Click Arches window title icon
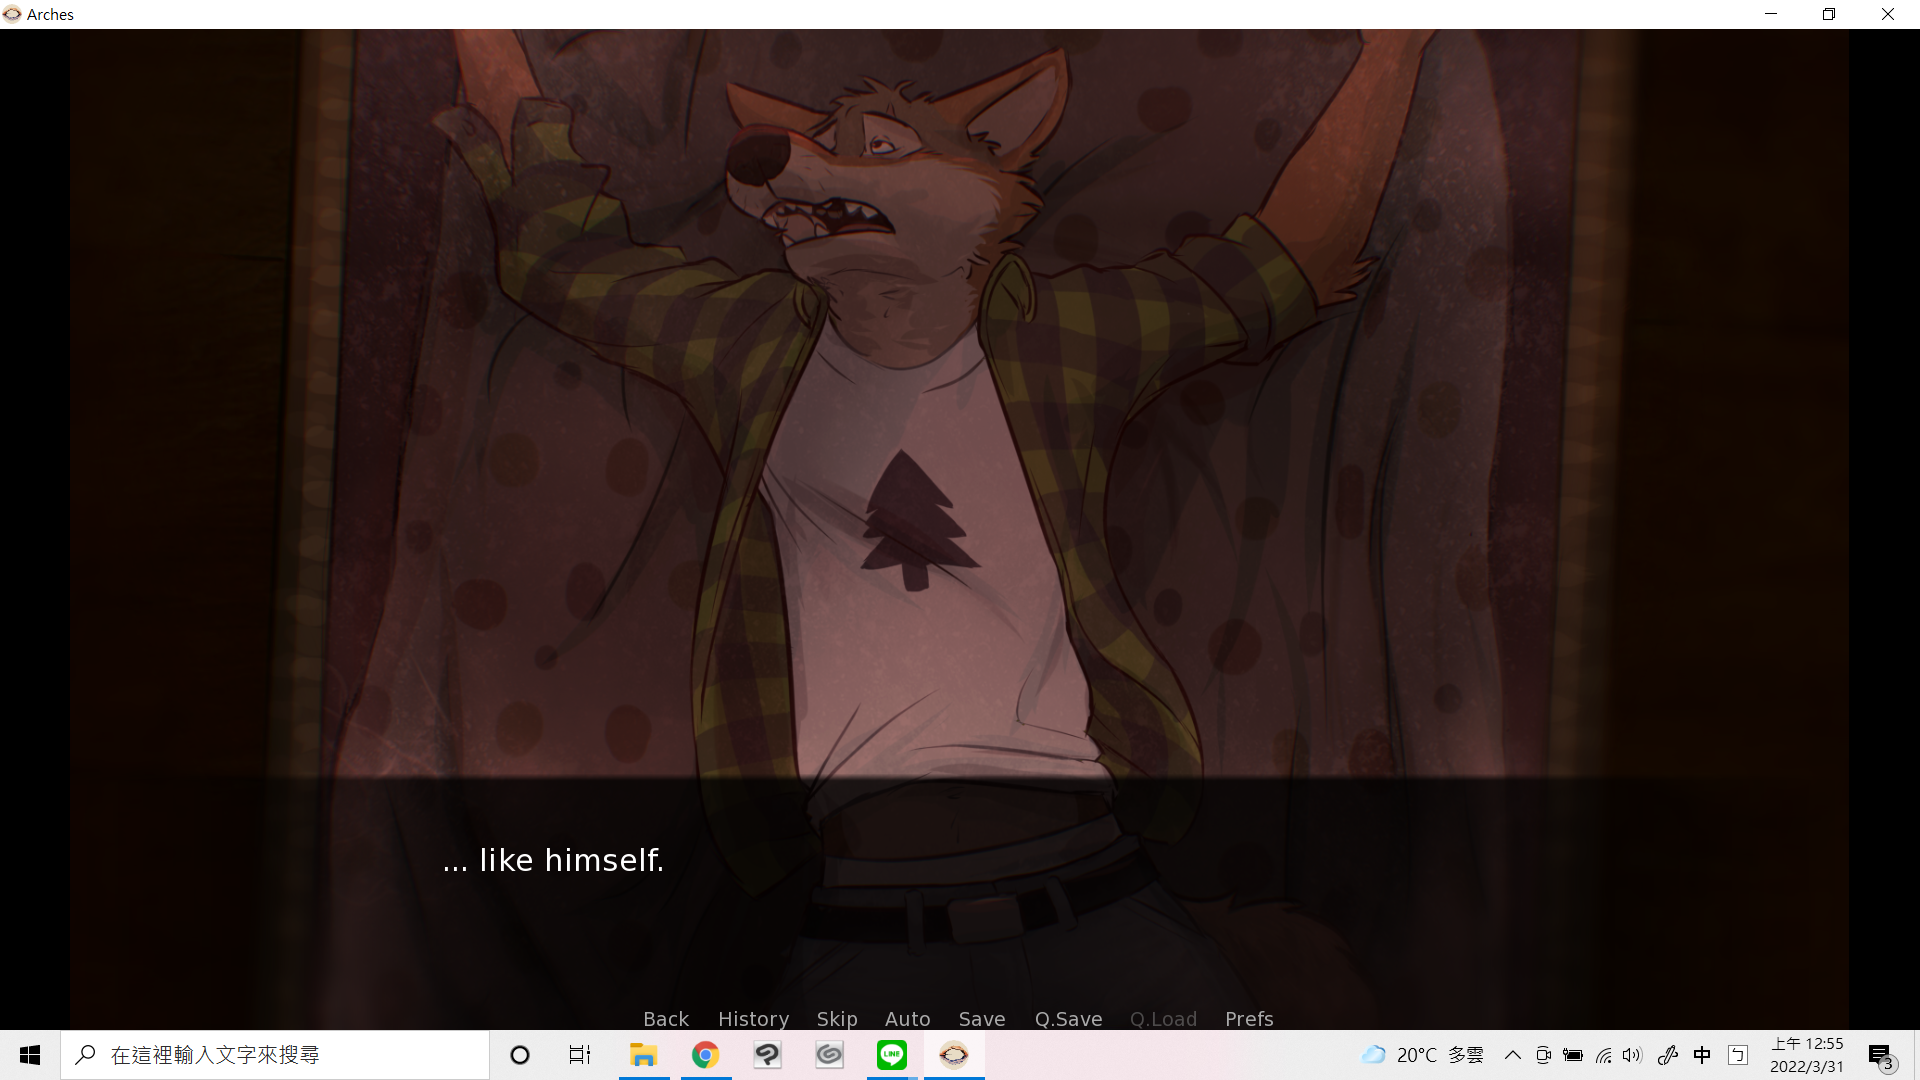Viewport: 1920px width, 1080px height. (12, 14)
